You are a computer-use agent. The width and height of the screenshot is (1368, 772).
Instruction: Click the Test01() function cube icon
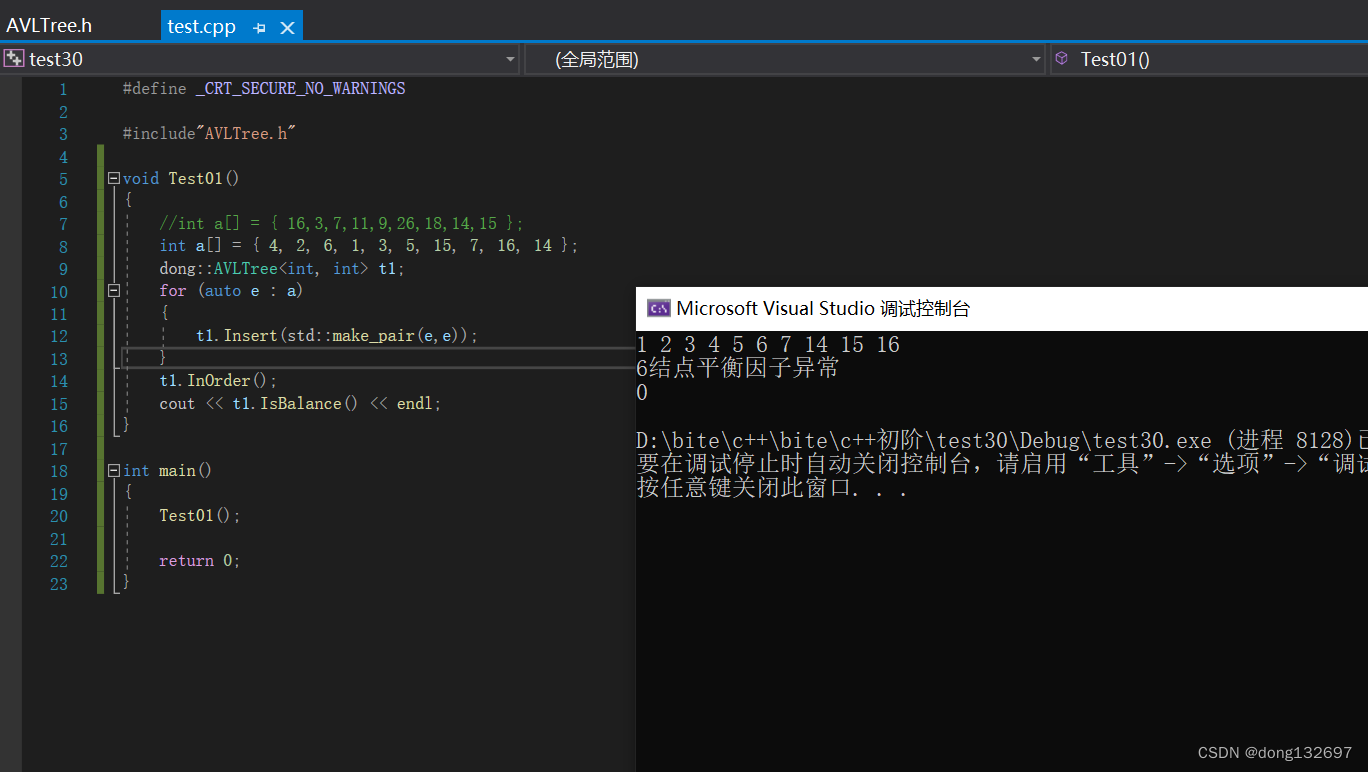pyautogui.click(x=1062, y=58)
